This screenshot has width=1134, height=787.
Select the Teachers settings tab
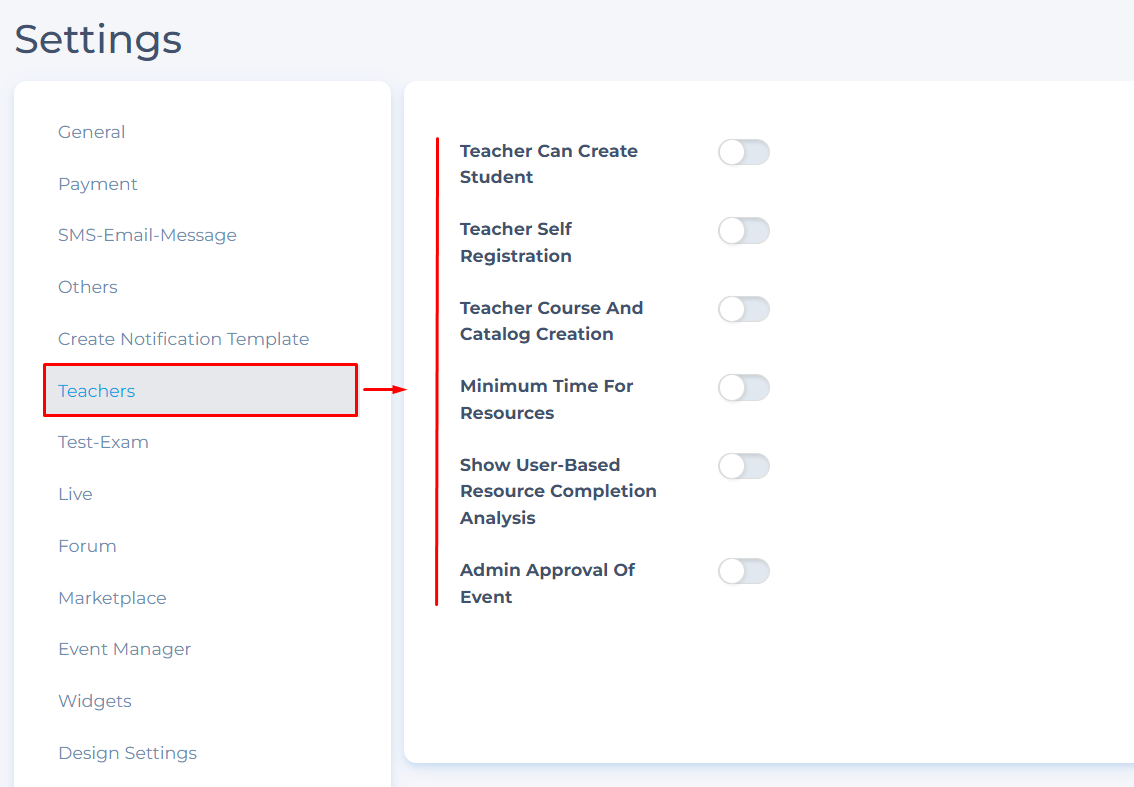tap(97, 391)
